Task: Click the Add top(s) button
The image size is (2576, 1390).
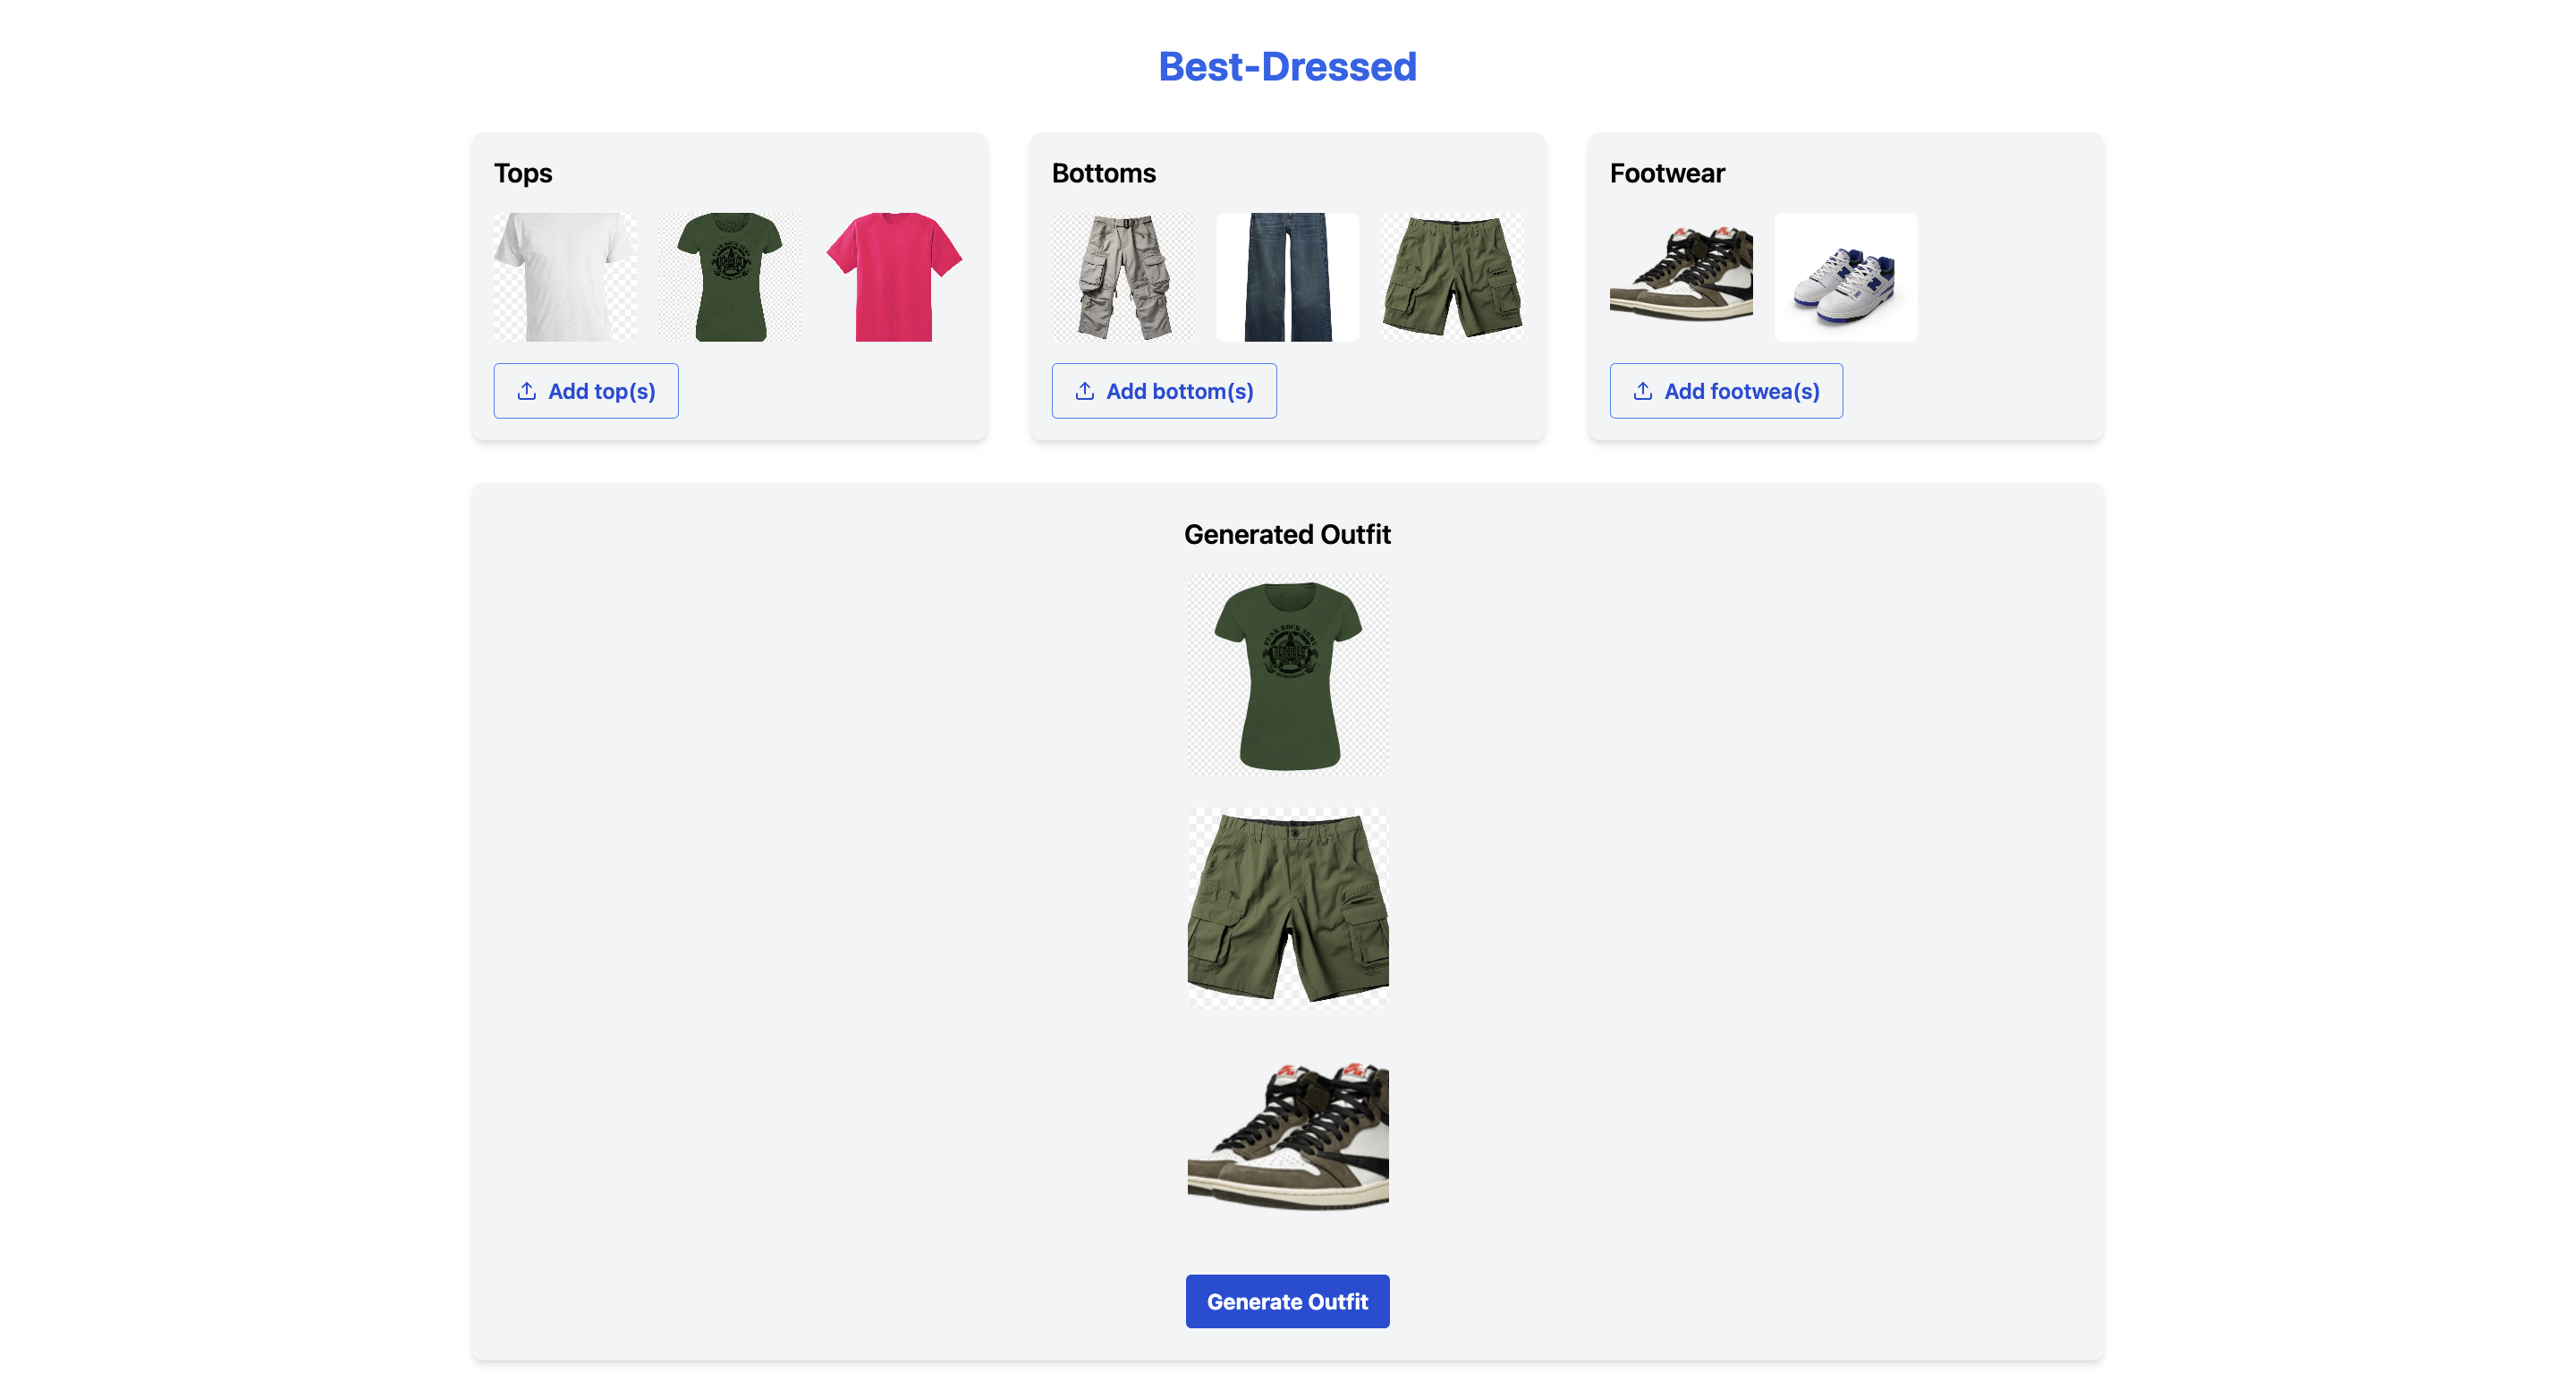Action: tap(586, 391)
